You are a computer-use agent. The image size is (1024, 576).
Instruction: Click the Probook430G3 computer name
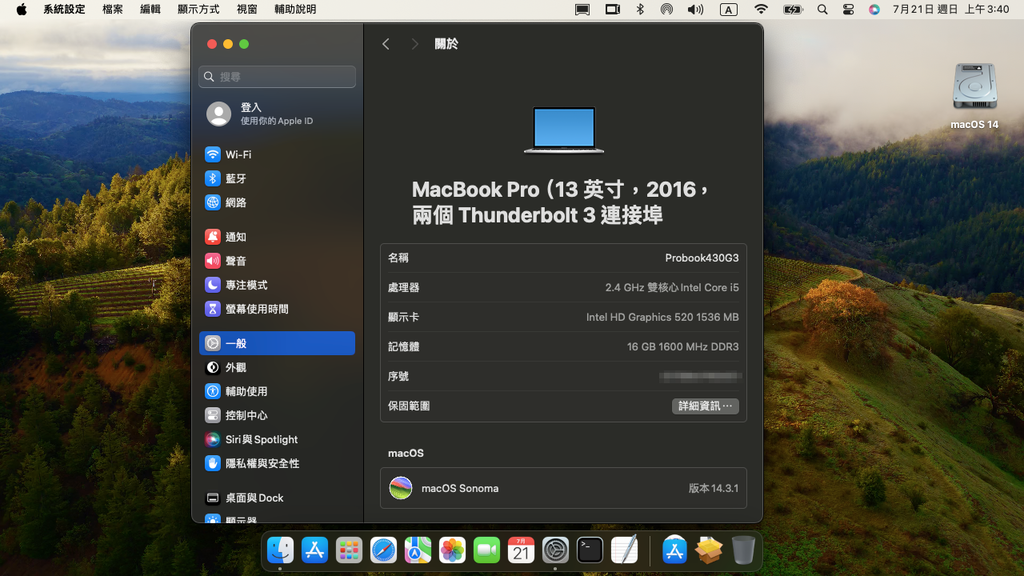coord(702,258)
